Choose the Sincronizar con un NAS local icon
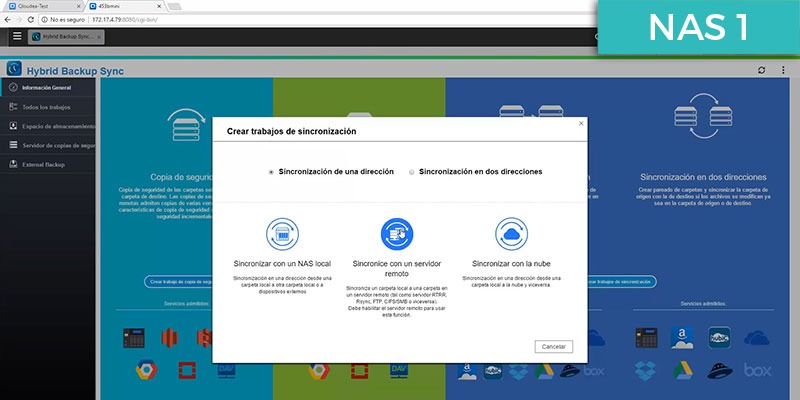800x400 pixels. (282, 234)
